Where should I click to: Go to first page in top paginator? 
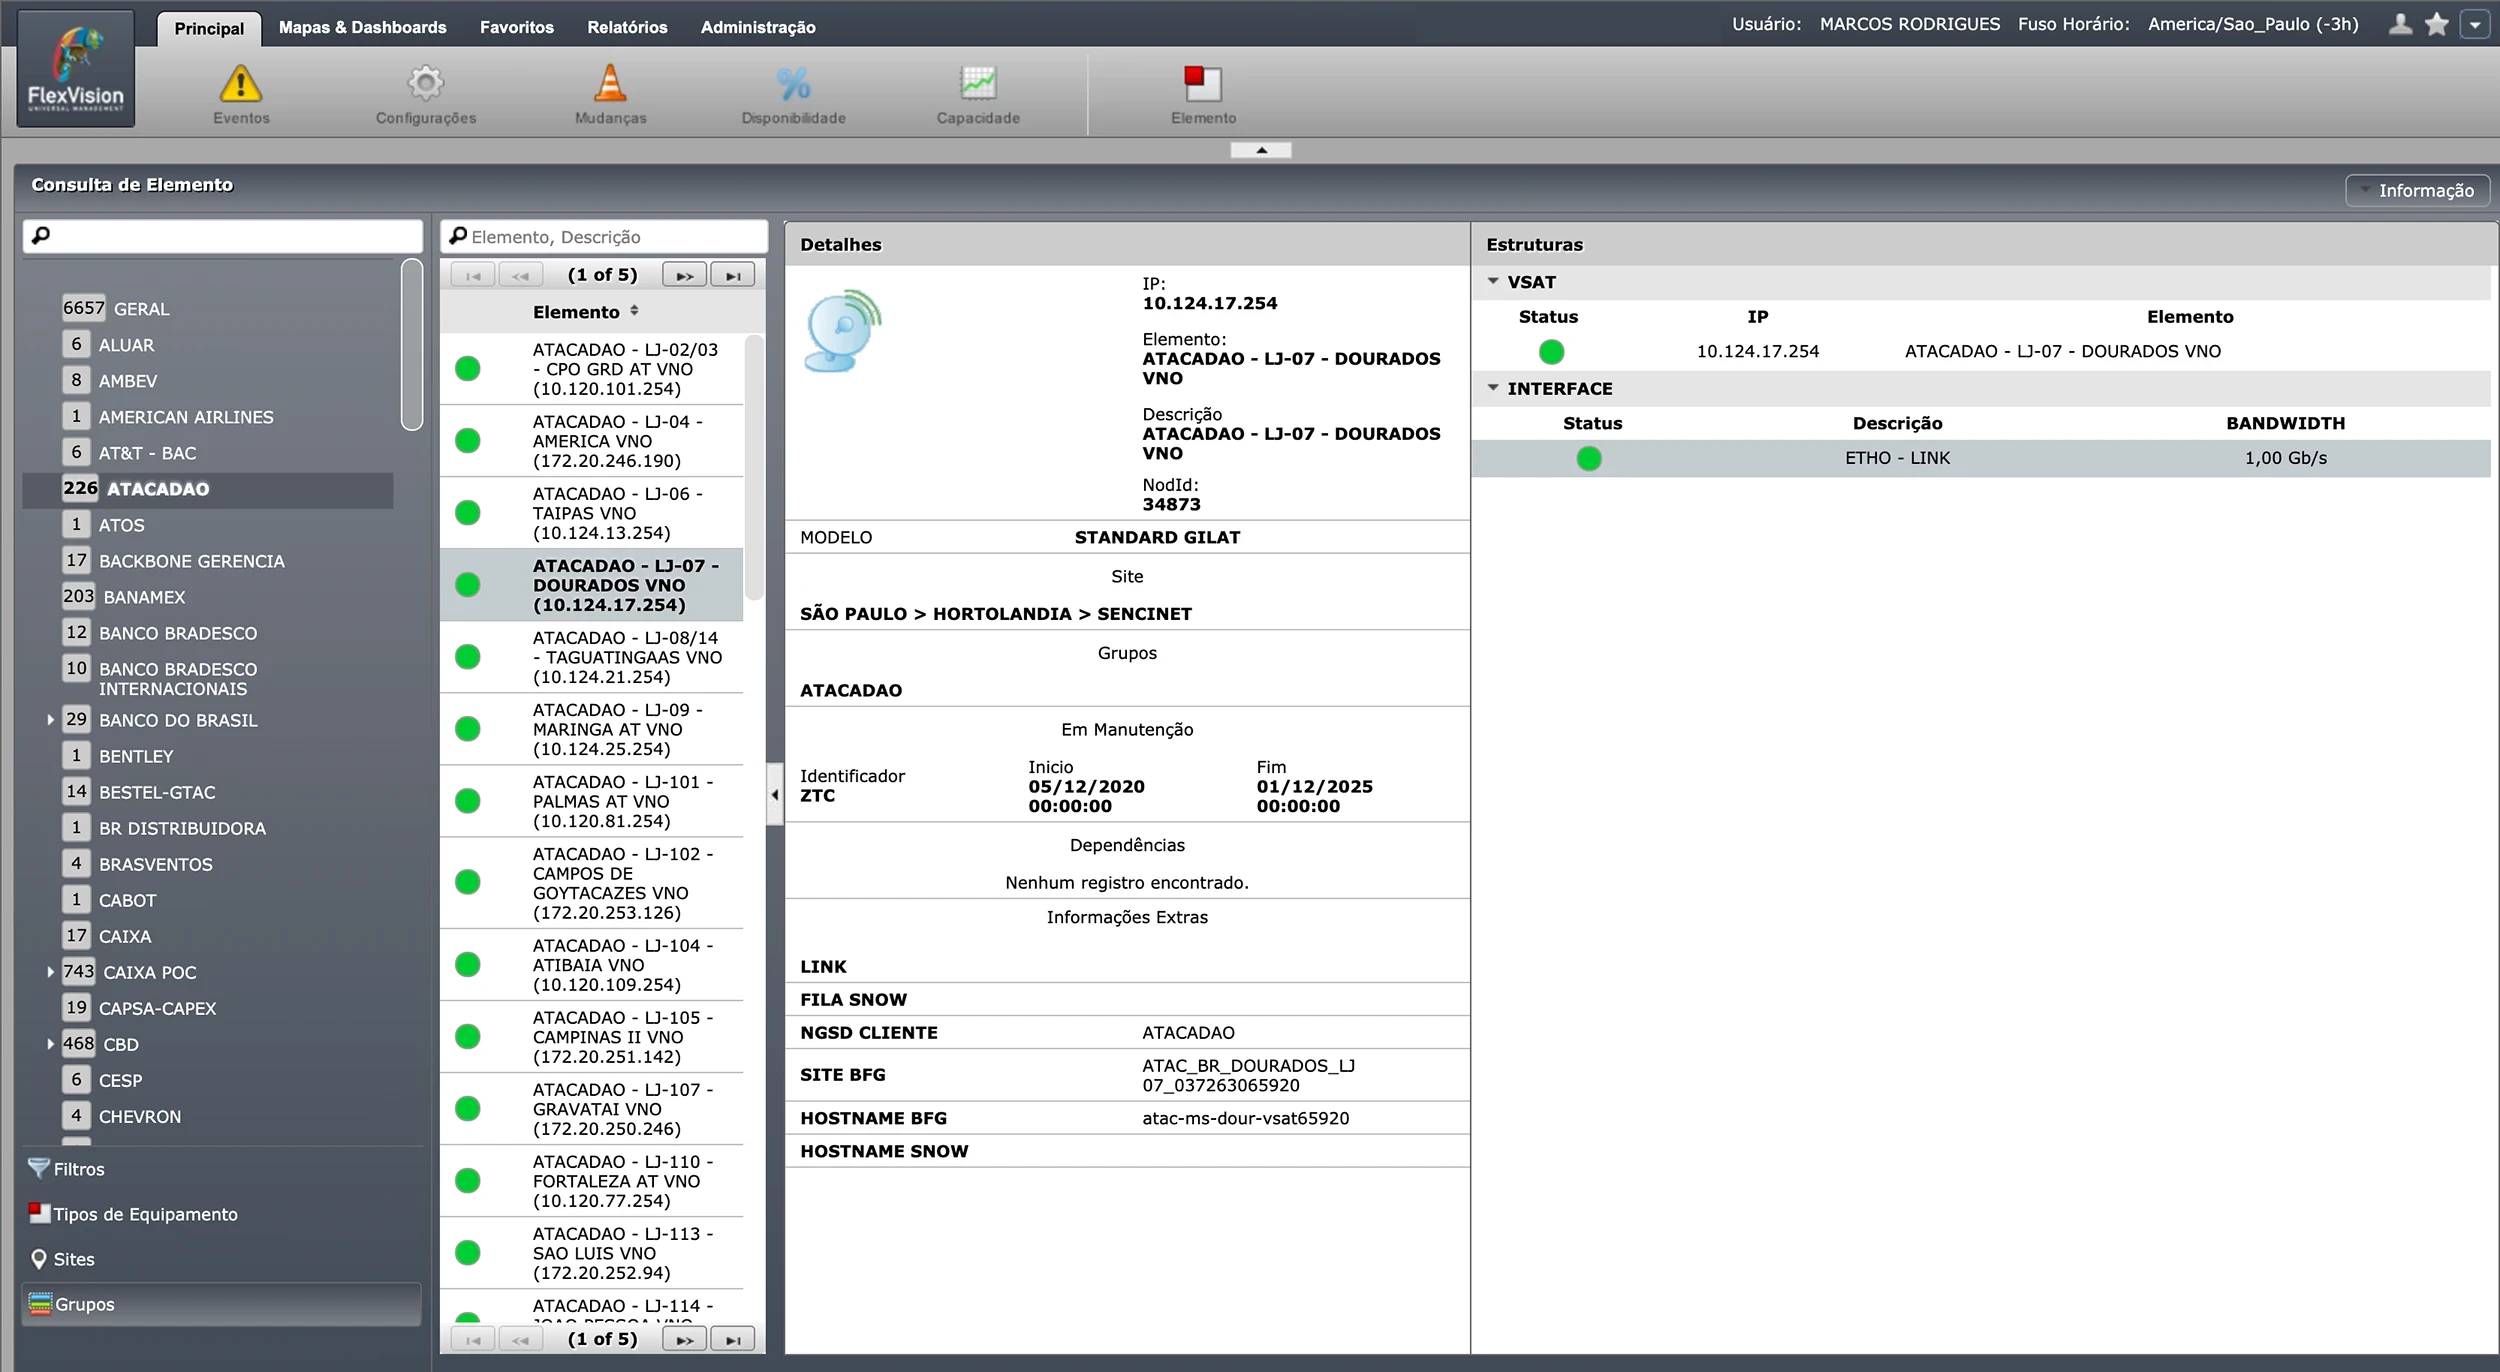point(473,275)
